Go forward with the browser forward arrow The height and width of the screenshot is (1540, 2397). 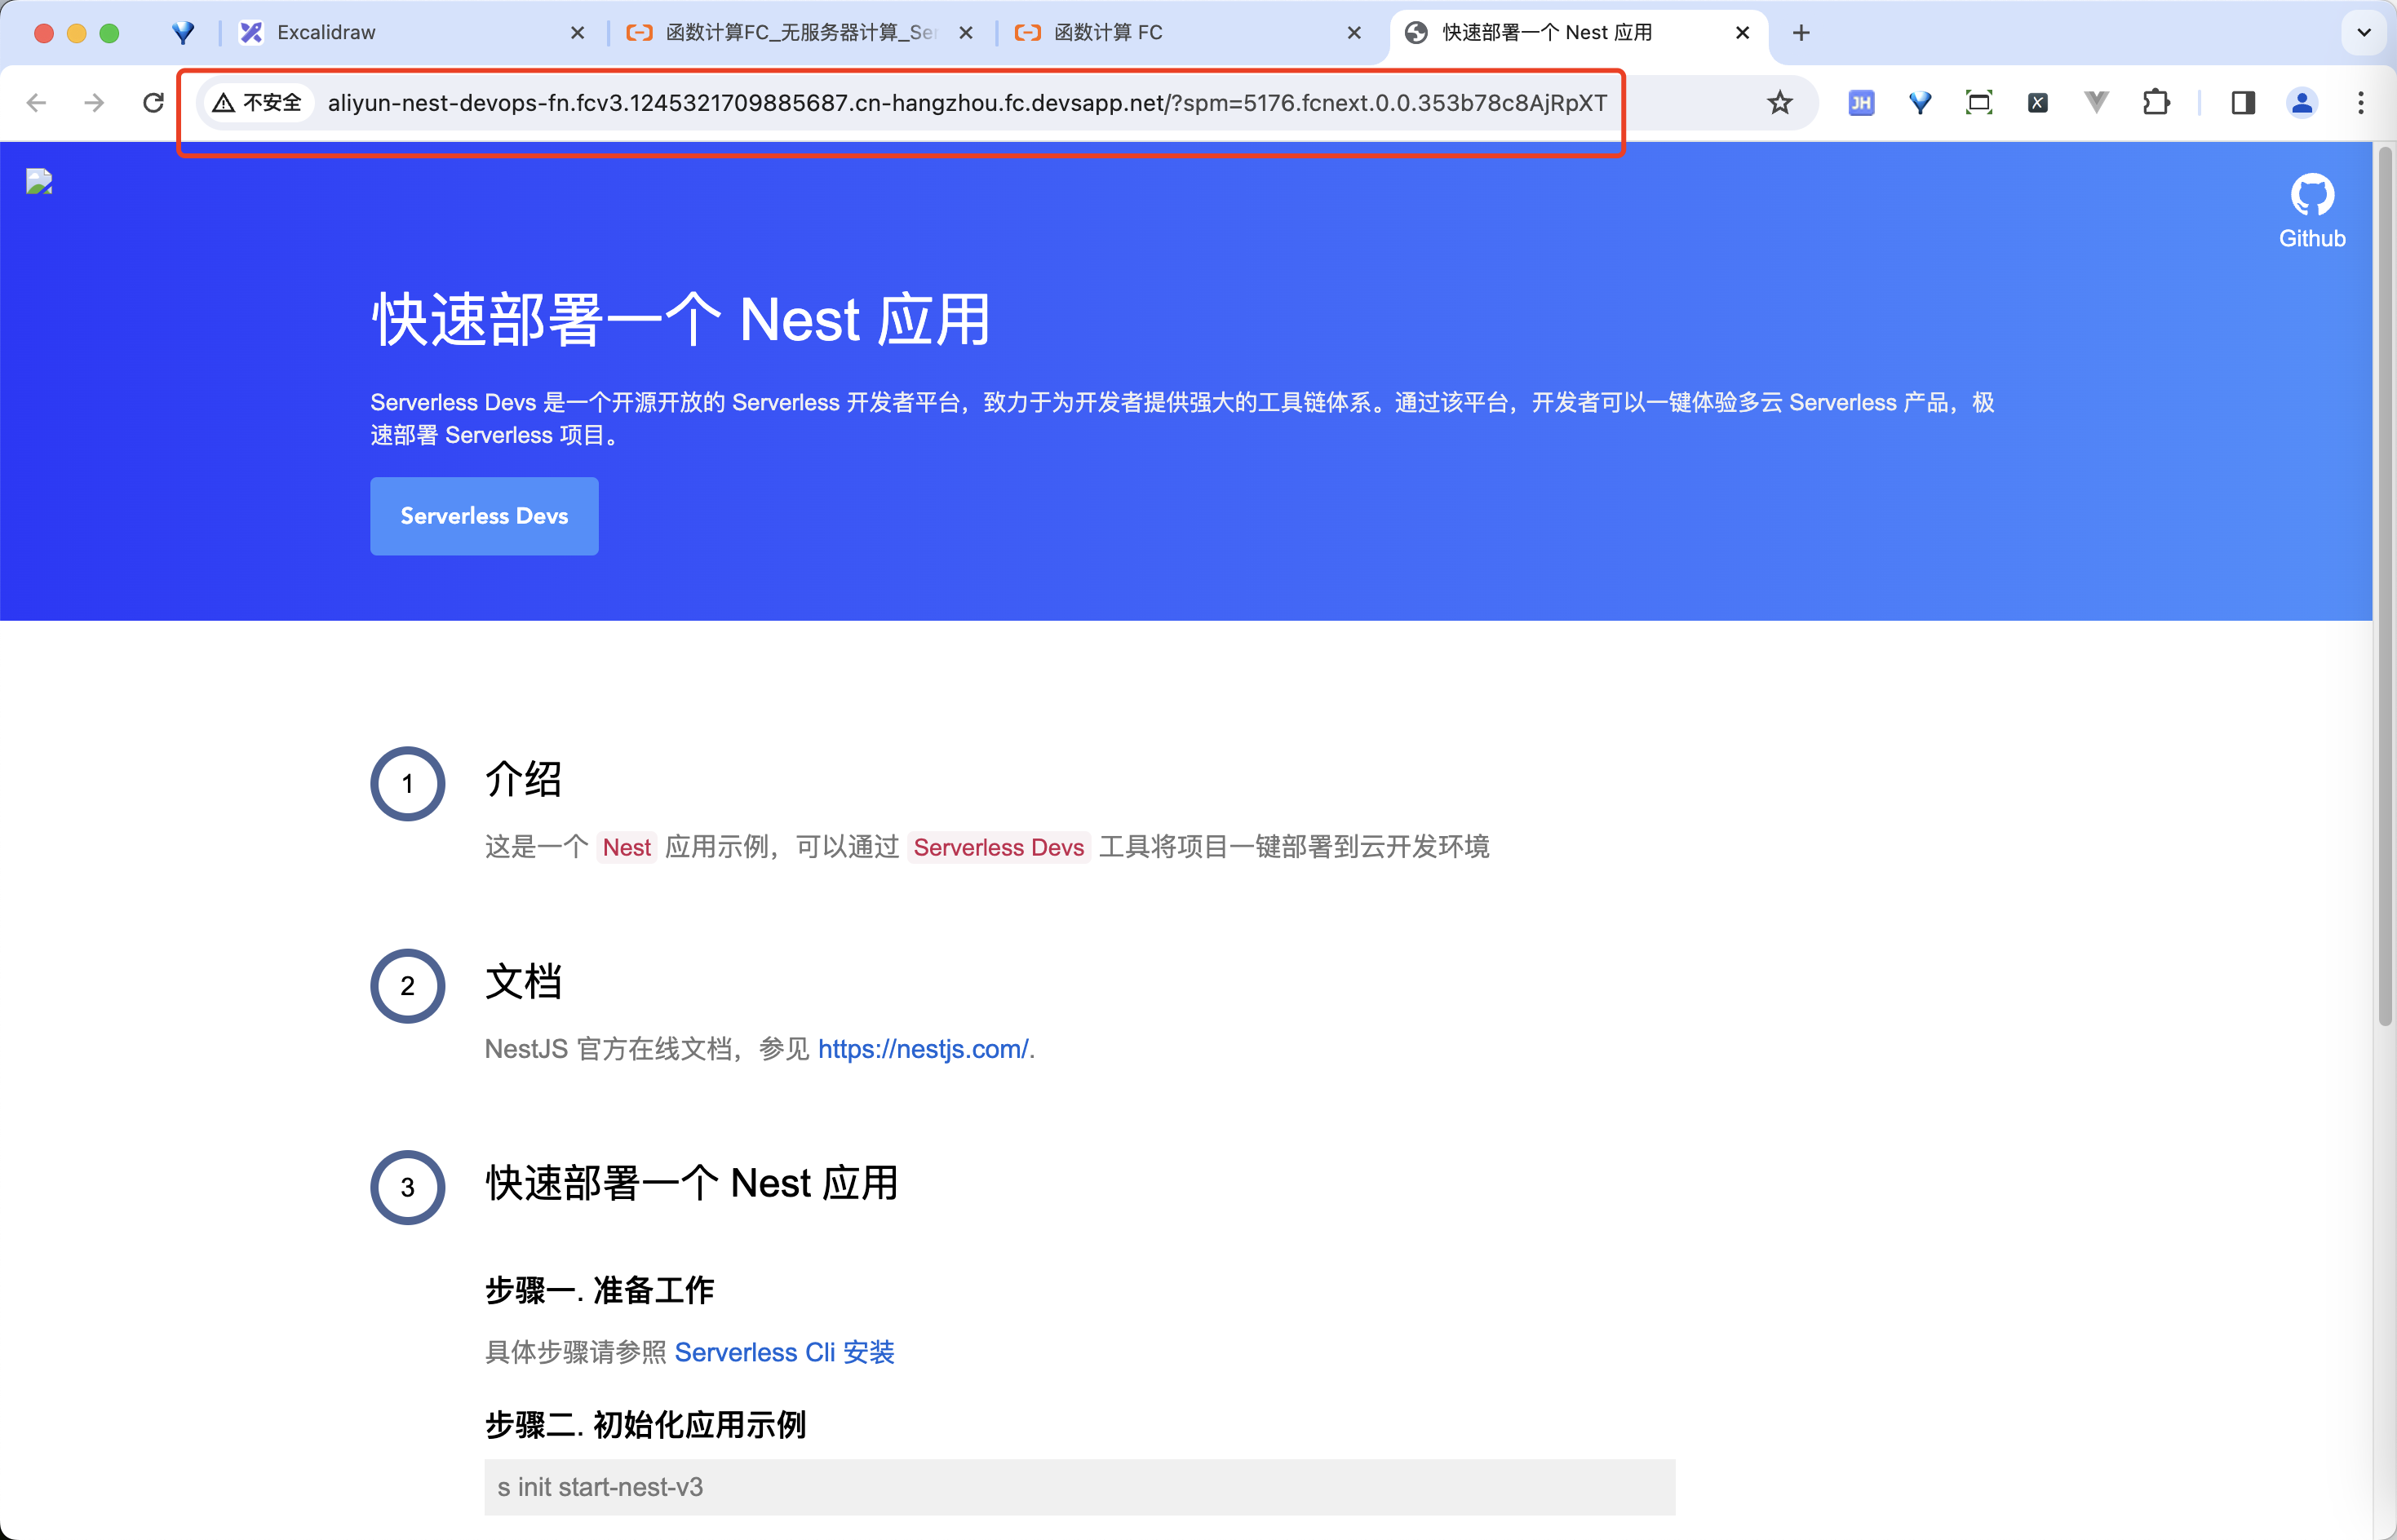pos(94,103)
